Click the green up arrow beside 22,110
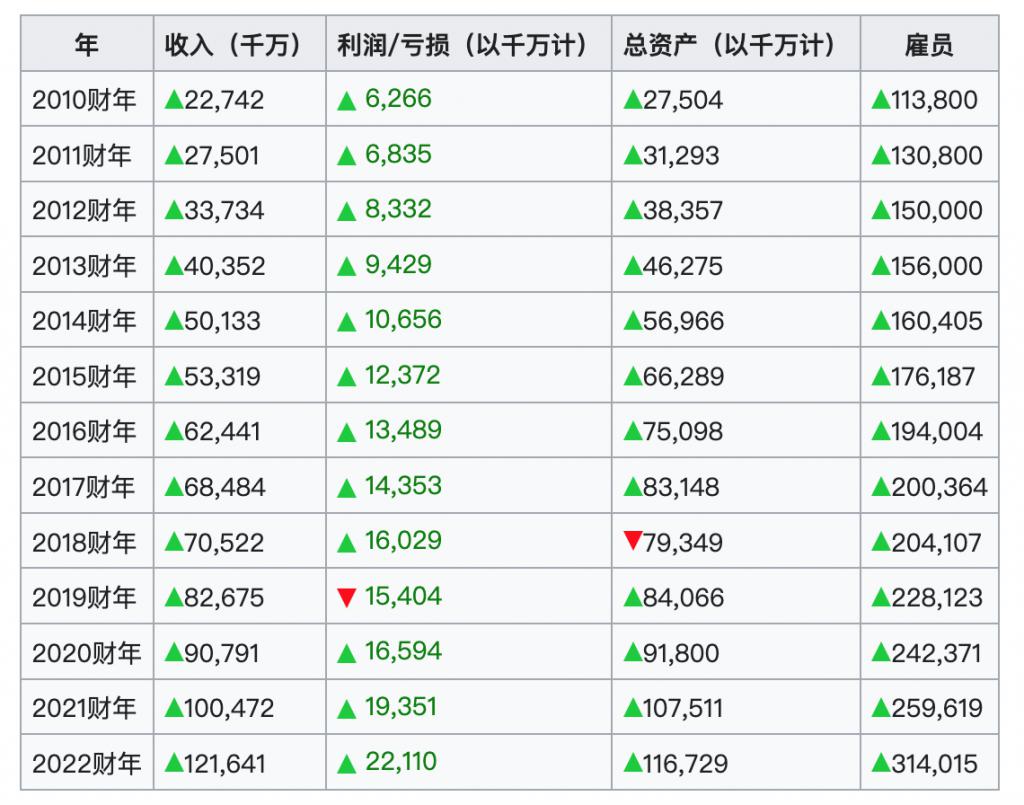The width and height of the screenshot is (1024, 805). coord(347,764)
